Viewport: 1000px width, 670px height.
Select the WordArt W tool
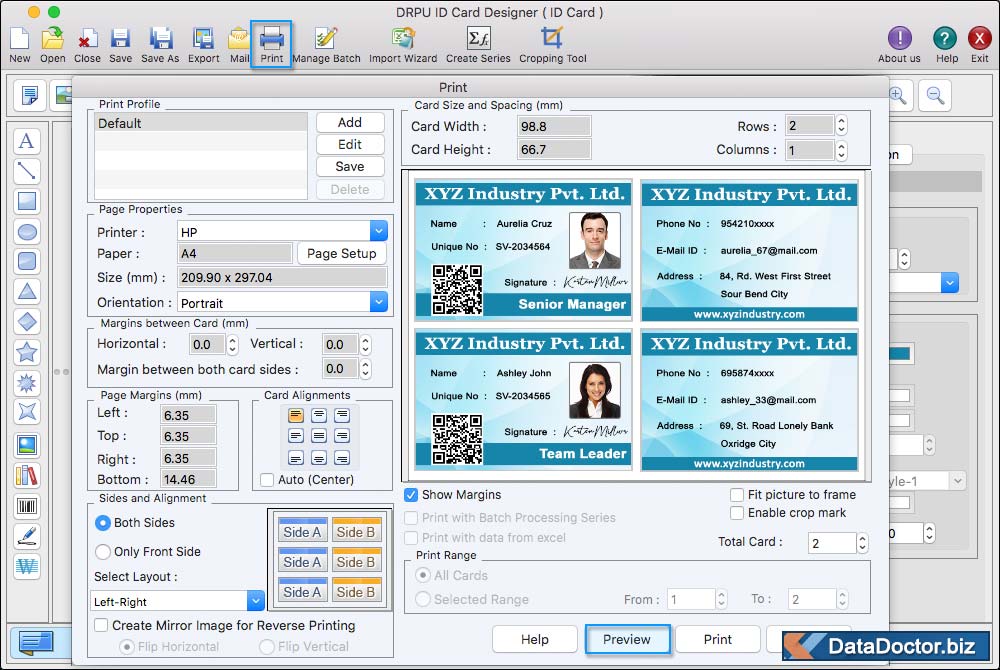click(27, 566)
